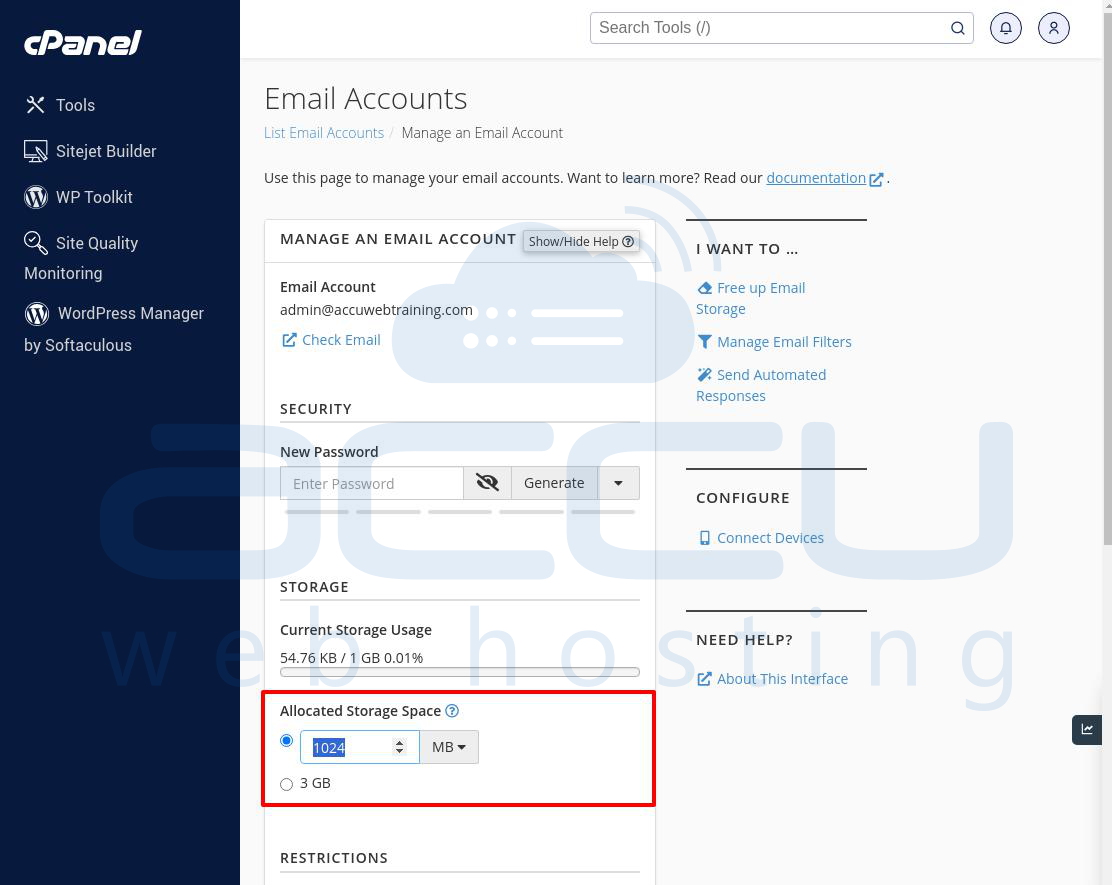Open List Email Accounts breadcrumb
Image resolution: width=1112 pixels, height=885 pixels.
(x=324, y=132)
